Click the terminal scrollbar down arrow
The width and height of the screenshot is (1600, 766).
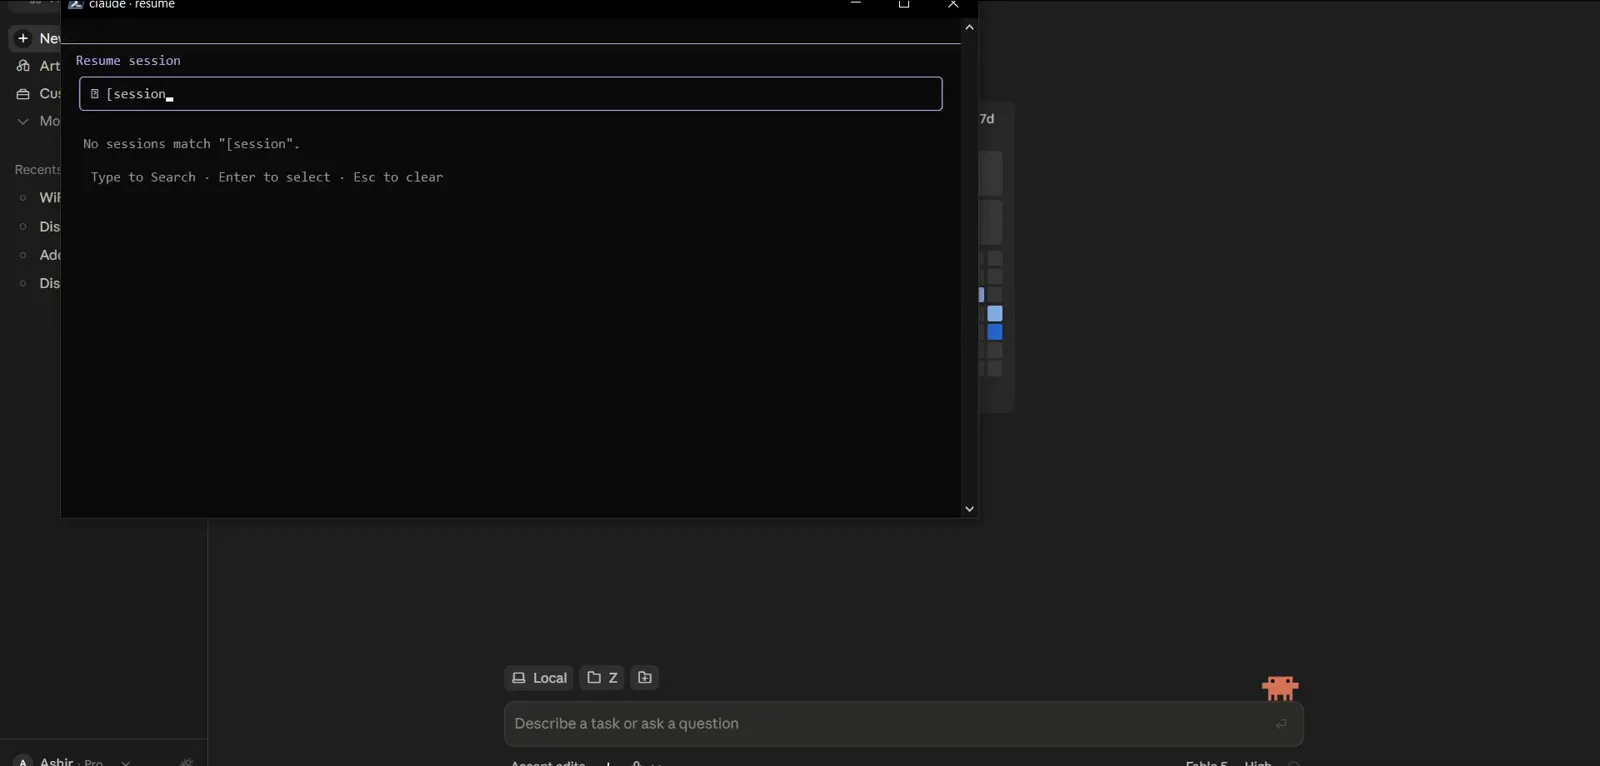pyautogui.click(x=969, y=509)
